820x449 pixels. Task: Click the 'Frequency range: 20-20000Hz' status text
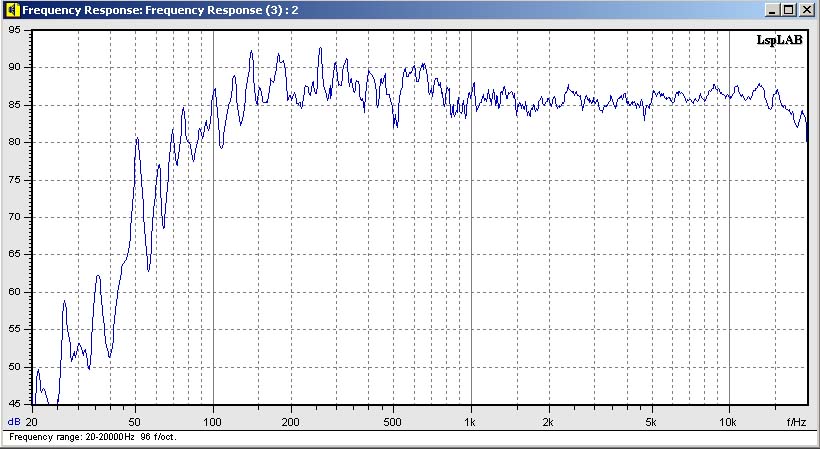click(x=72, y=437)
